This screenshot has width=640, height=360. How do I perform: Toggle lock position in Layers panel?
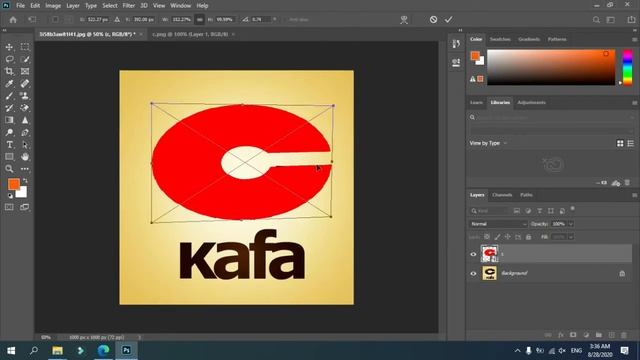(x=507, y=237)
